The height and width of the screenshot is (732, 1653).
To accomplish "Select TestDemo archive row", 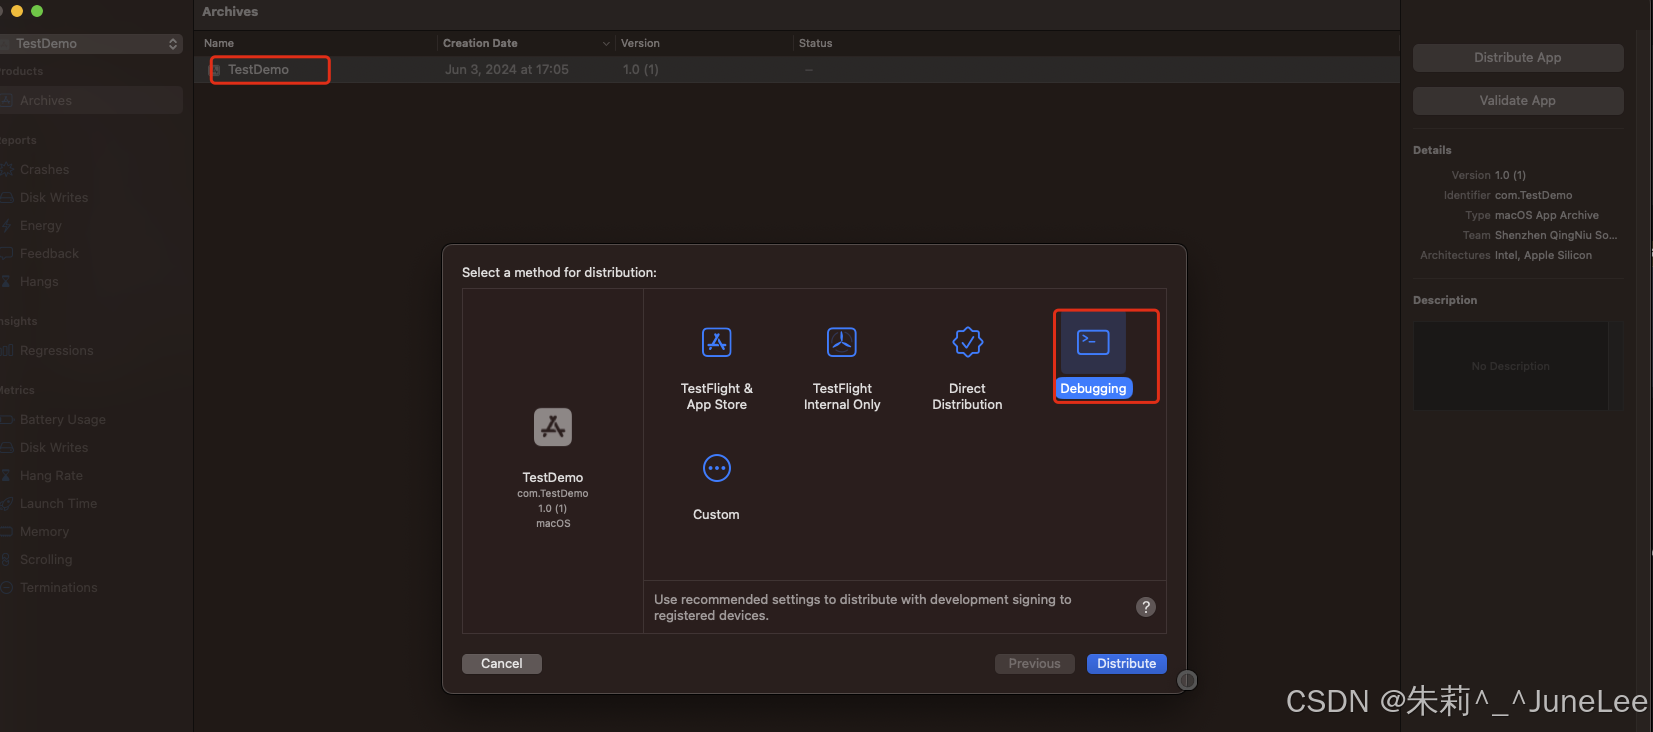I will [796, 70].
